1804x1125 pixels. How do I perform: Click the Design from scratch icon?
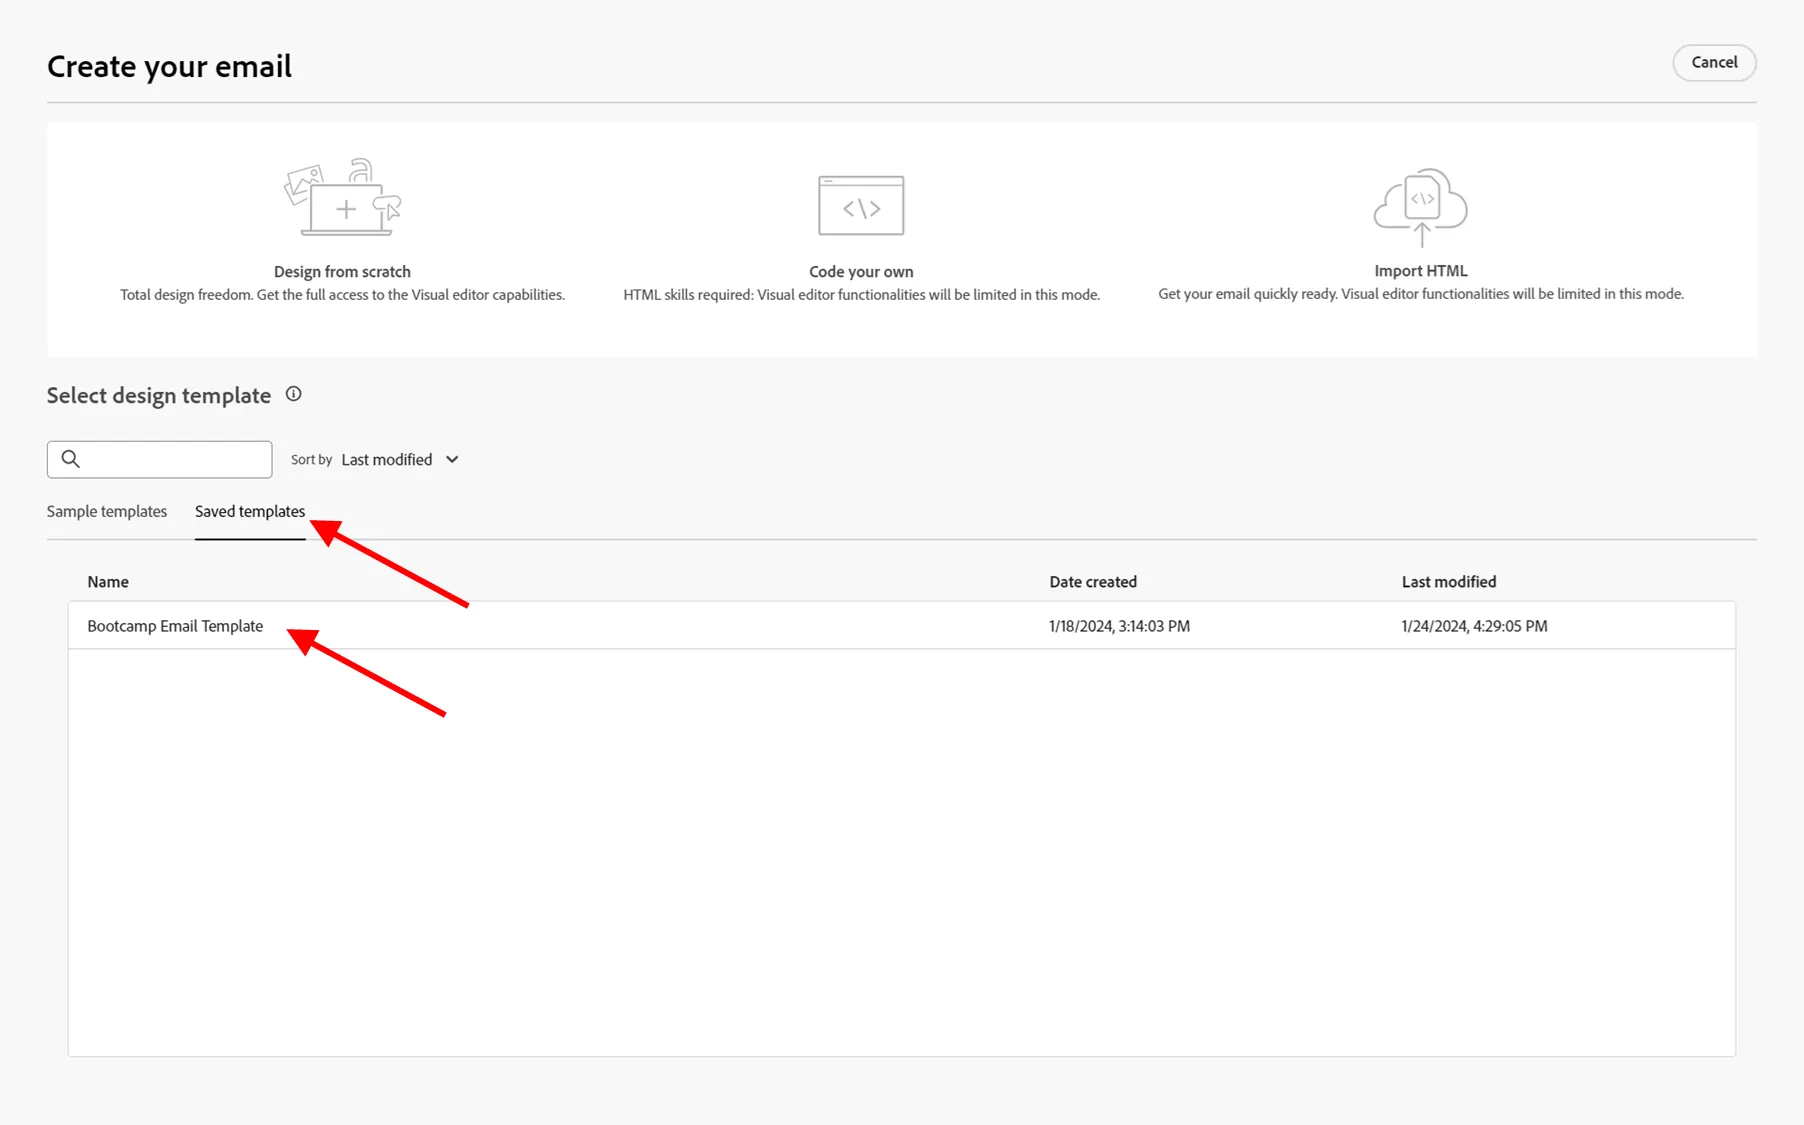343,197
